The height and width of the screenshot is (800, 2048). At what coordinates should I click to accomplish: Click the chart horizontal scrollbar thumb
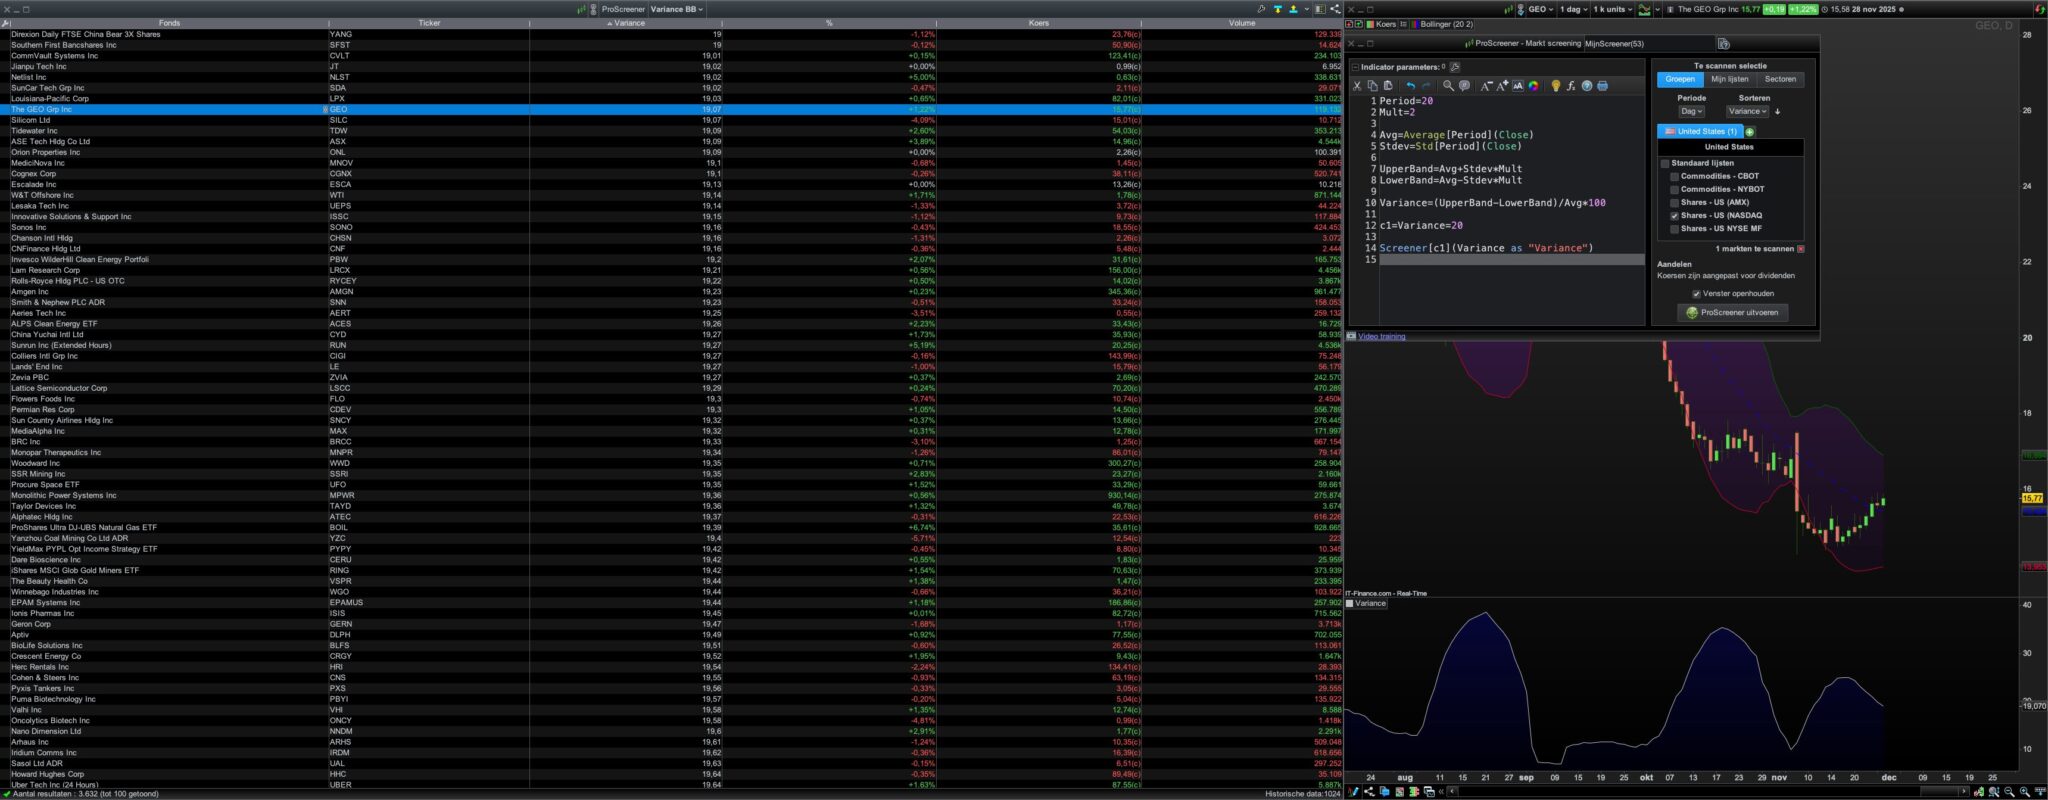(1938, 791)
